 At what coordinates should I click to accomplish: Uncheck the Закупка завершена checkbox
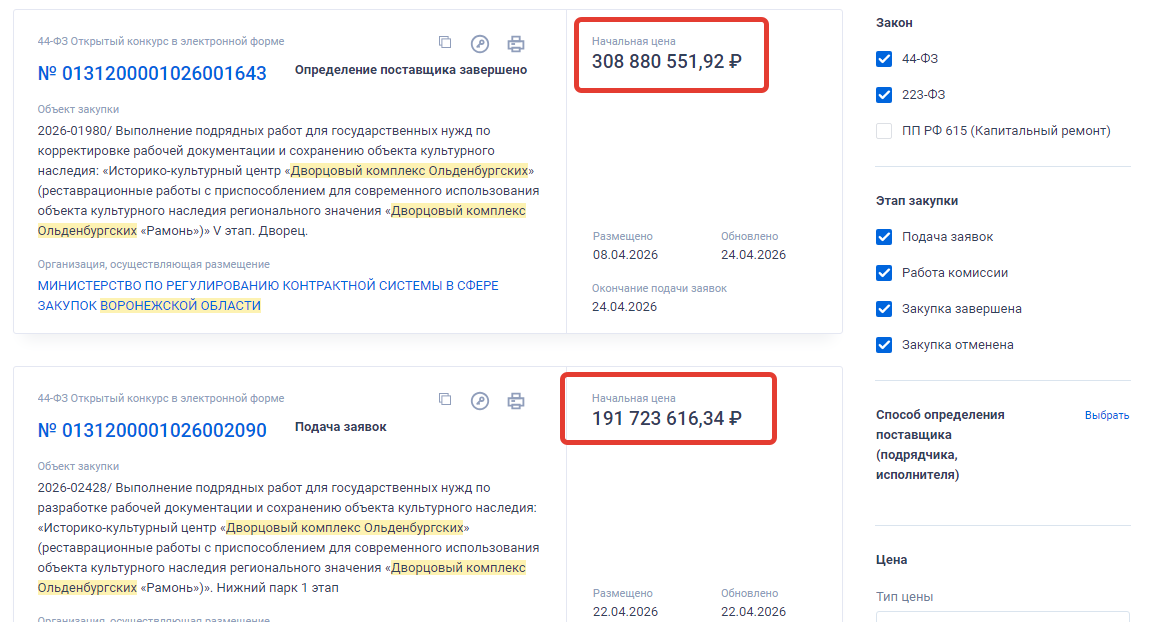pyautogui.click(x=884, y=309)
